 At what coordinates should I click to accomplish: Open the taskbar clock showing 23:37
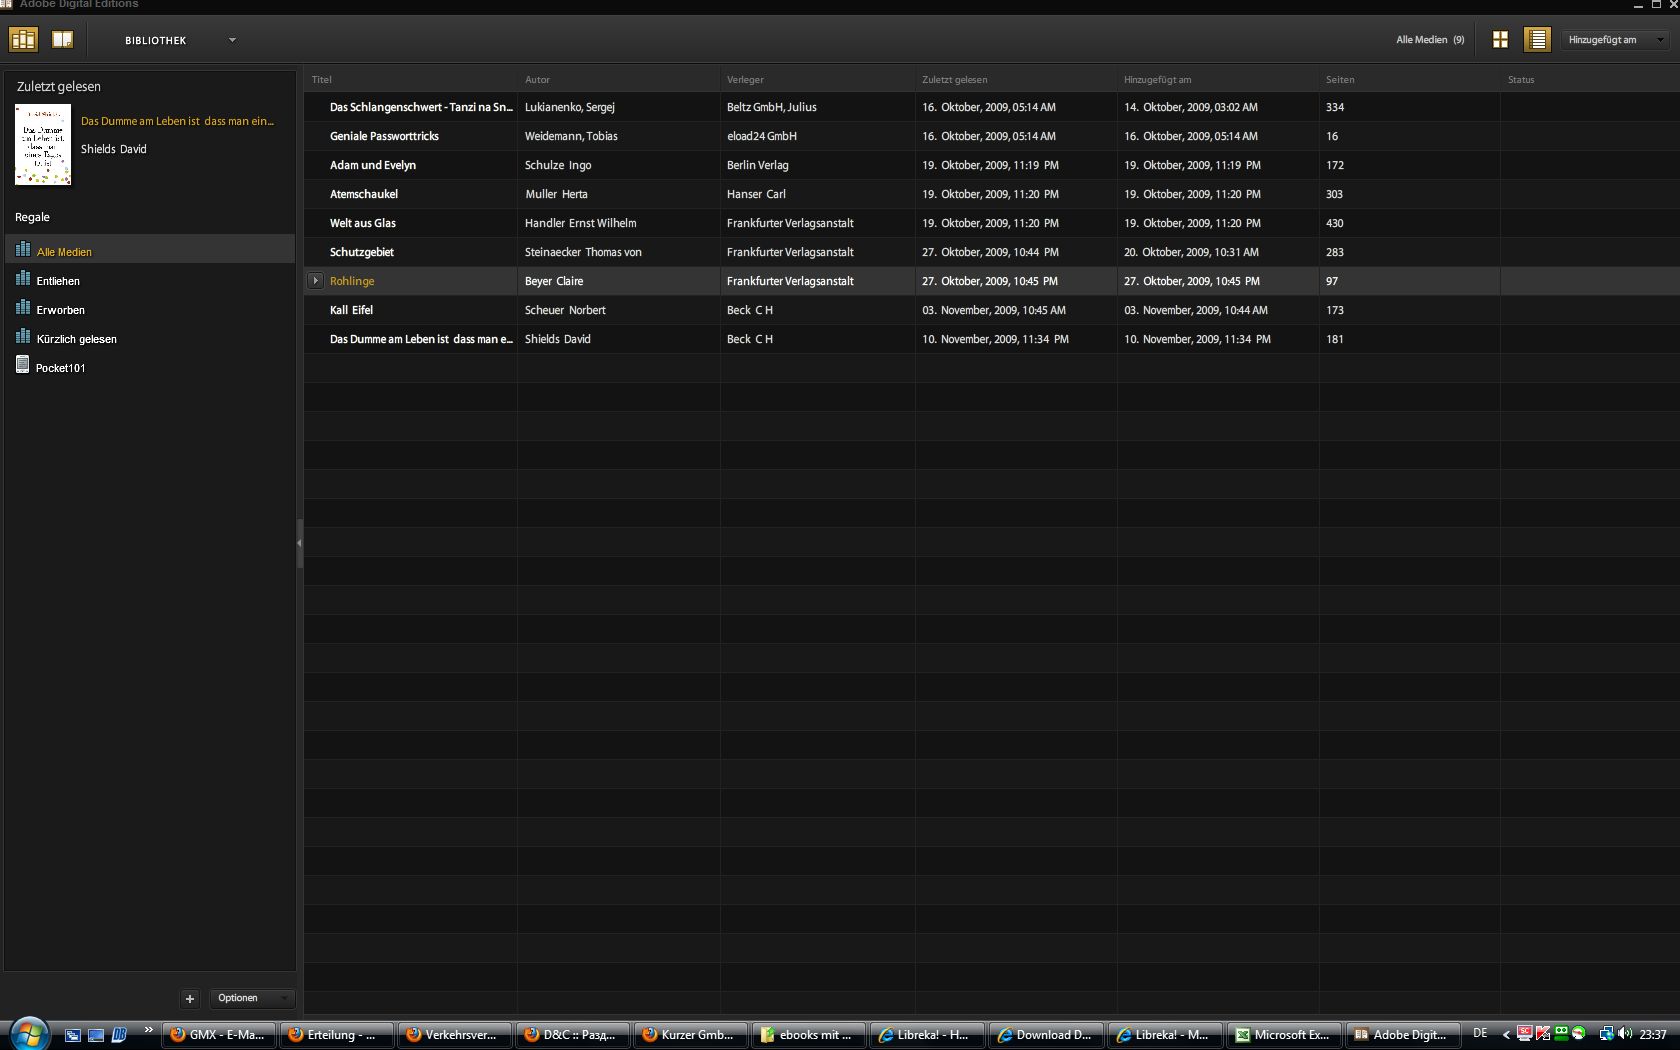[1653, 1035]
